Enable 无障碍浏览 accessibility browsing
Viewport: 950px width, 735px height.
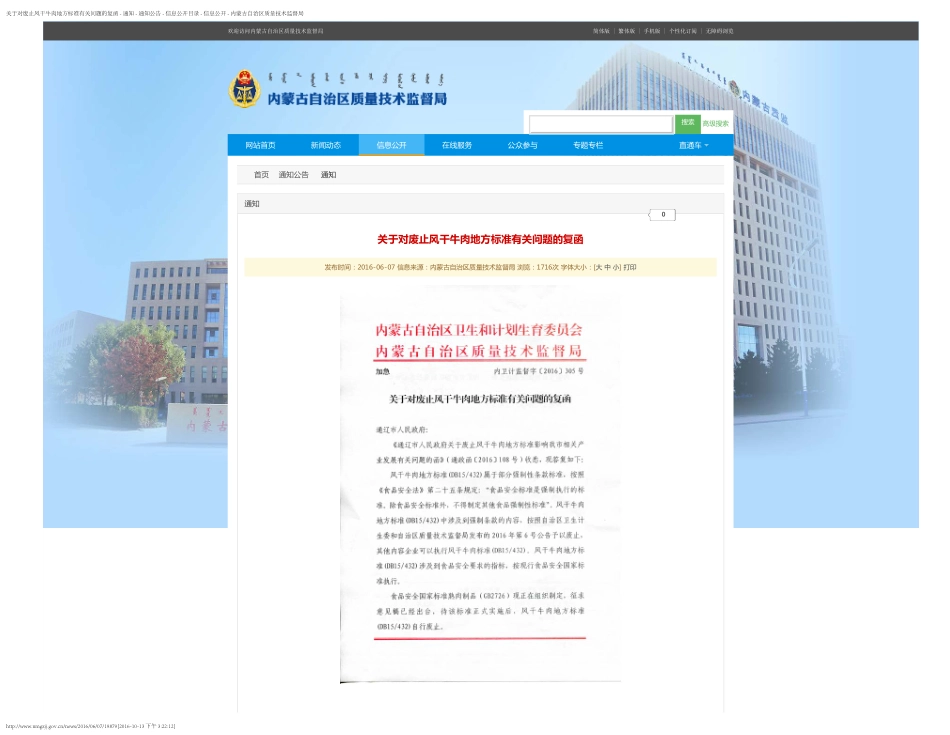pos(721,31)
